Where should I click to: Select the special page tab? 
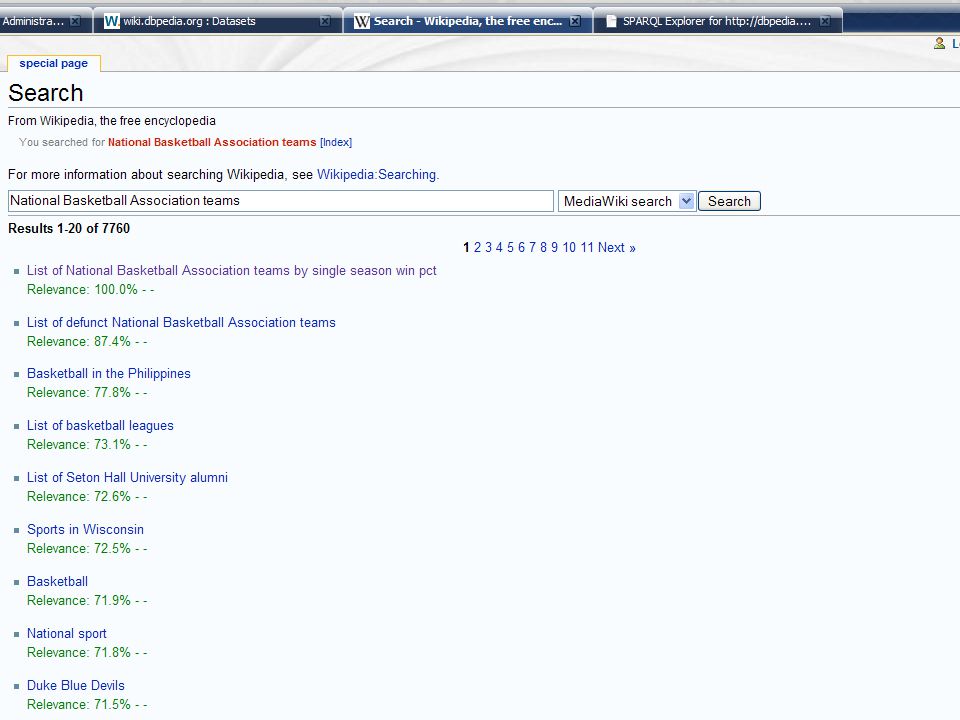coord(53,63)
